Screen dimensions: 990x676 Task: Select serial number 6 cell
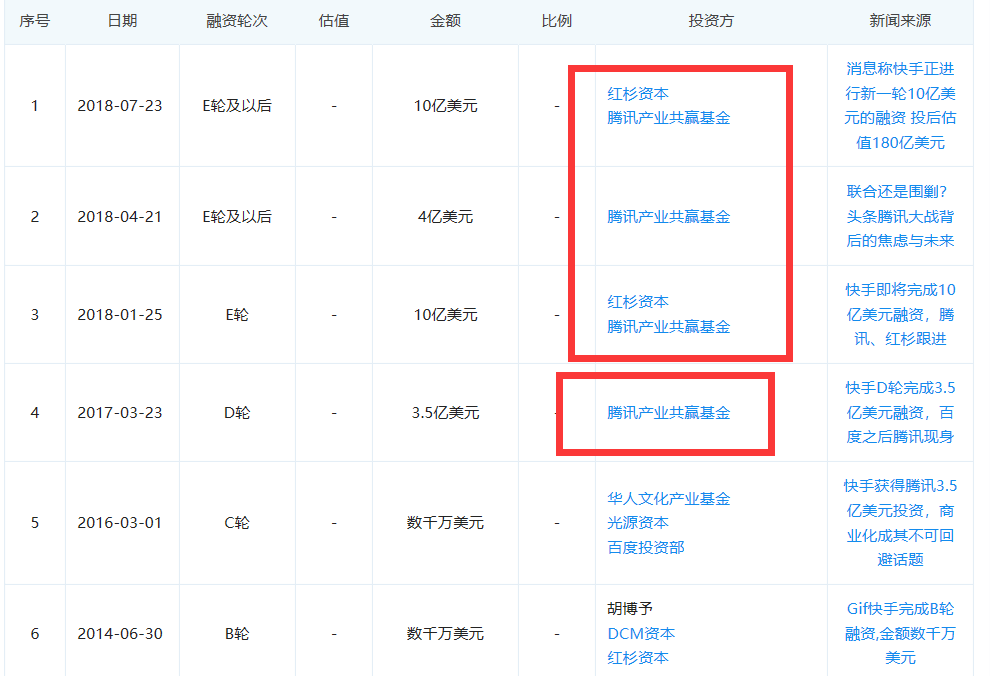tap(35, 633)
